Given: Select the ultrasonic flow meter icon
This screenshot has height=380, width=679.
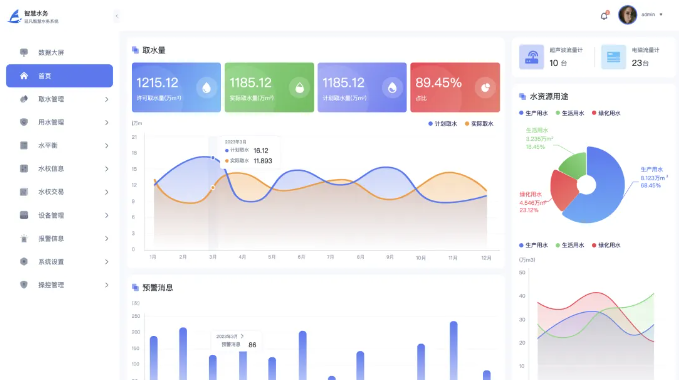Looking at the screenshot, I should coord(531,57).
